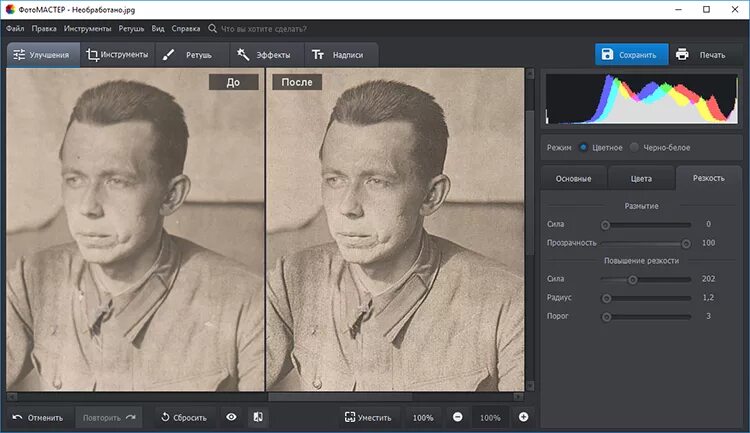Click the Print (Печать) button
Screen dimensions: 750x433
pos(701,55)
